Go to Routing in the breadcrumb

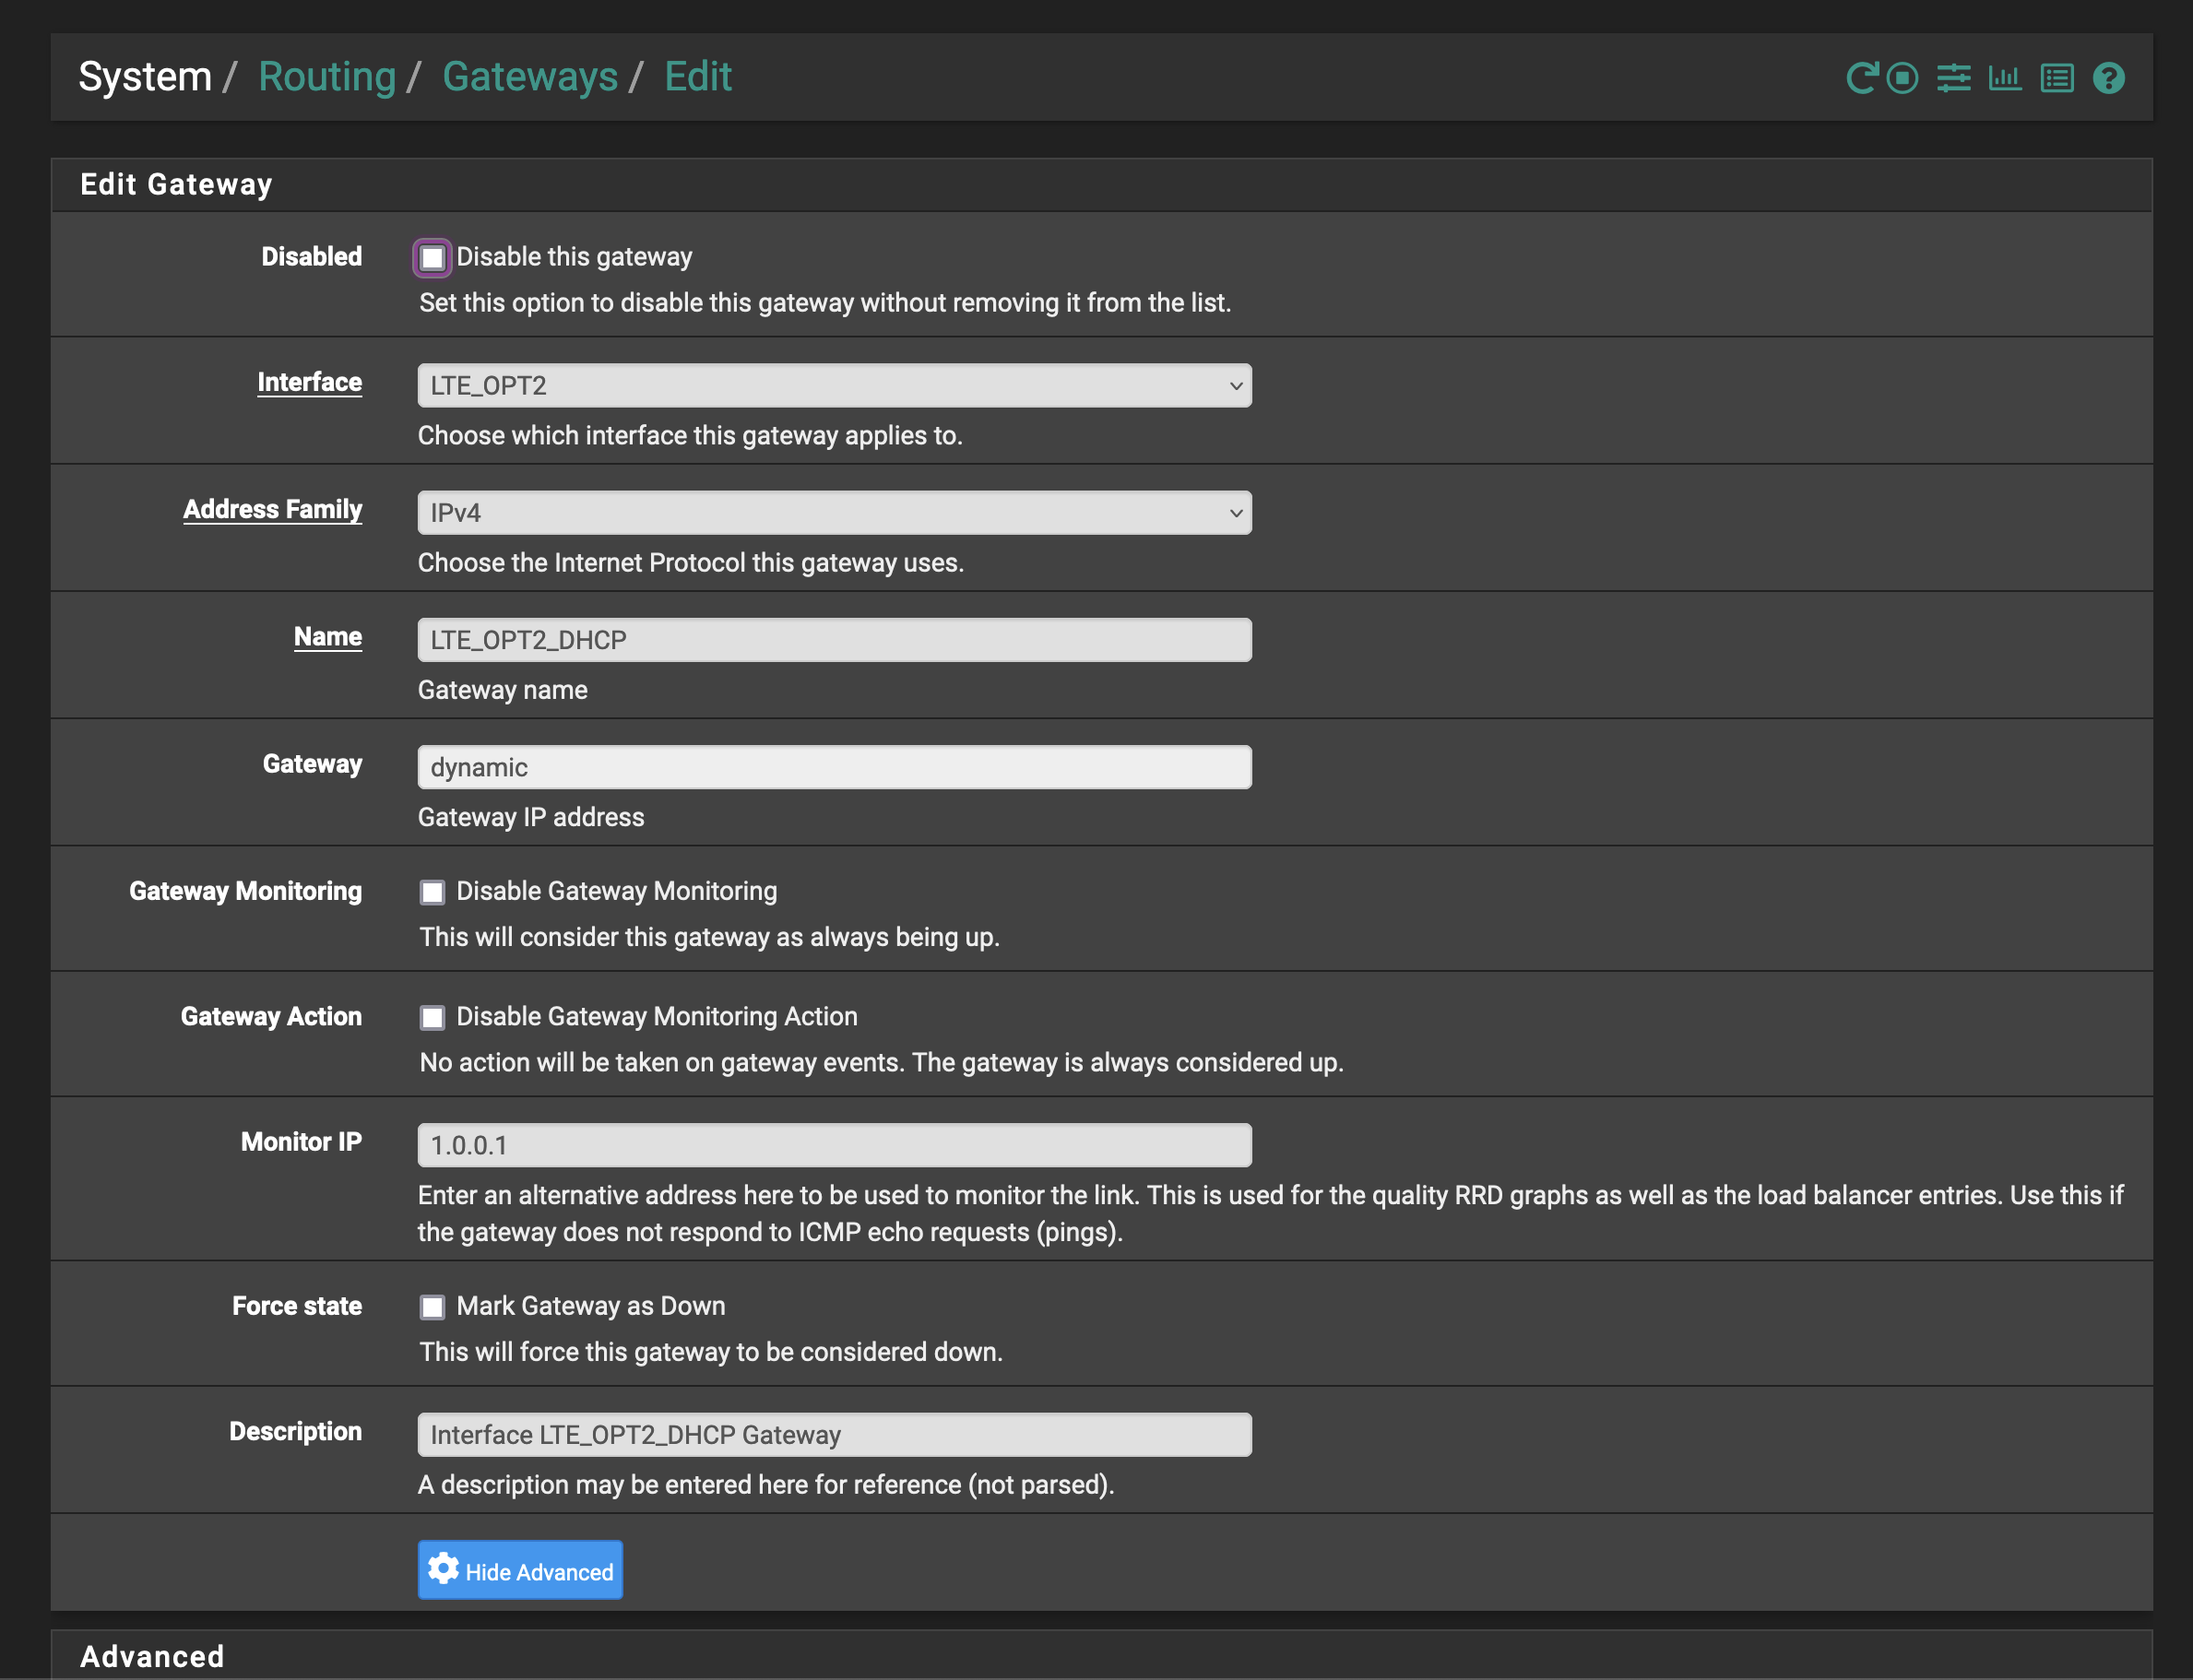coord(327,77)
